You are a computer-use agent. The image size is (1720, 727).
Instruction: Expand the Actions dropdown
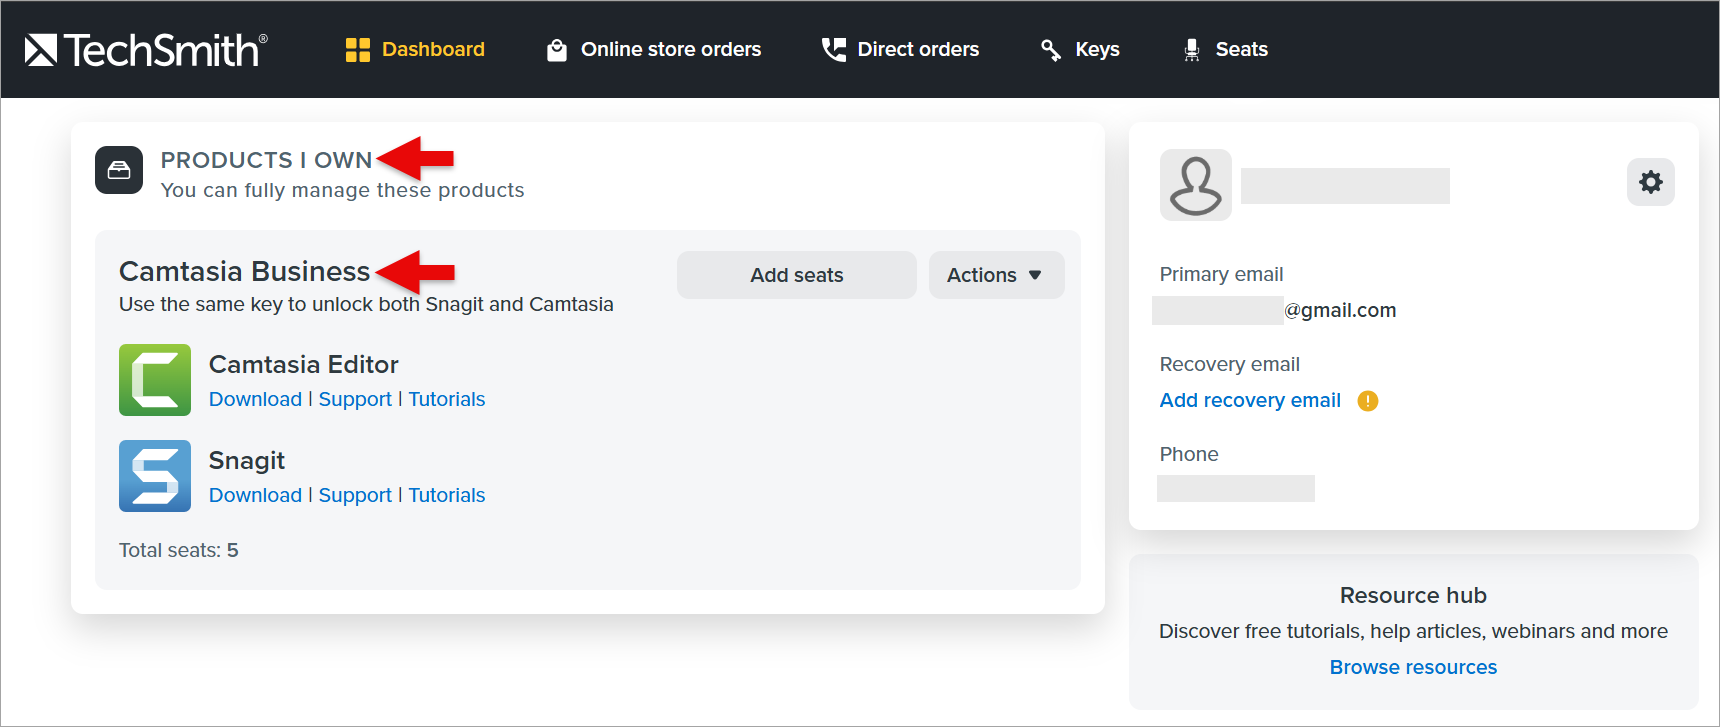[x=997, y=275]
